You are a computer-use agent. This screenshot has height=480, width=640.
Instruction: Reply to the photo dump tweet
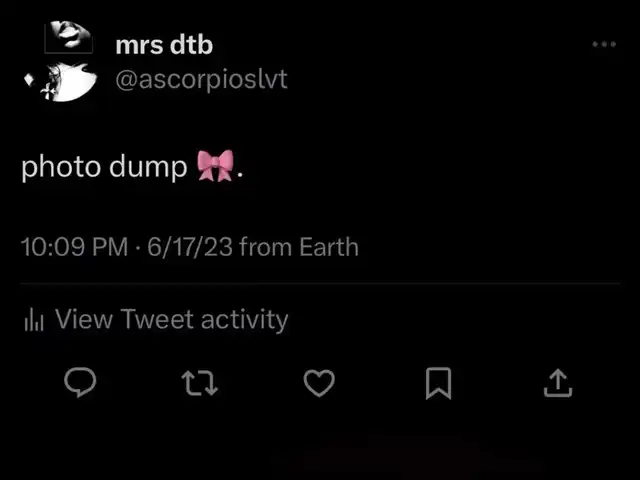pyautogui.click(x=80, y=382)
